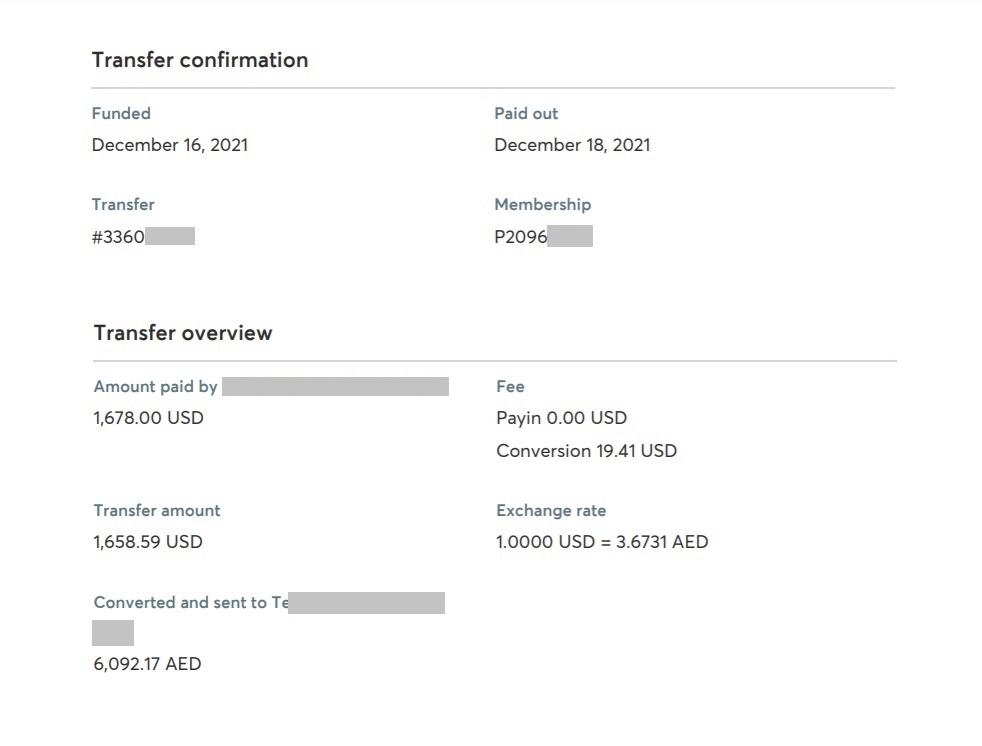Click the Transfer amount label
This screenshot has width=982, height=746.
(x=157, y=510)
